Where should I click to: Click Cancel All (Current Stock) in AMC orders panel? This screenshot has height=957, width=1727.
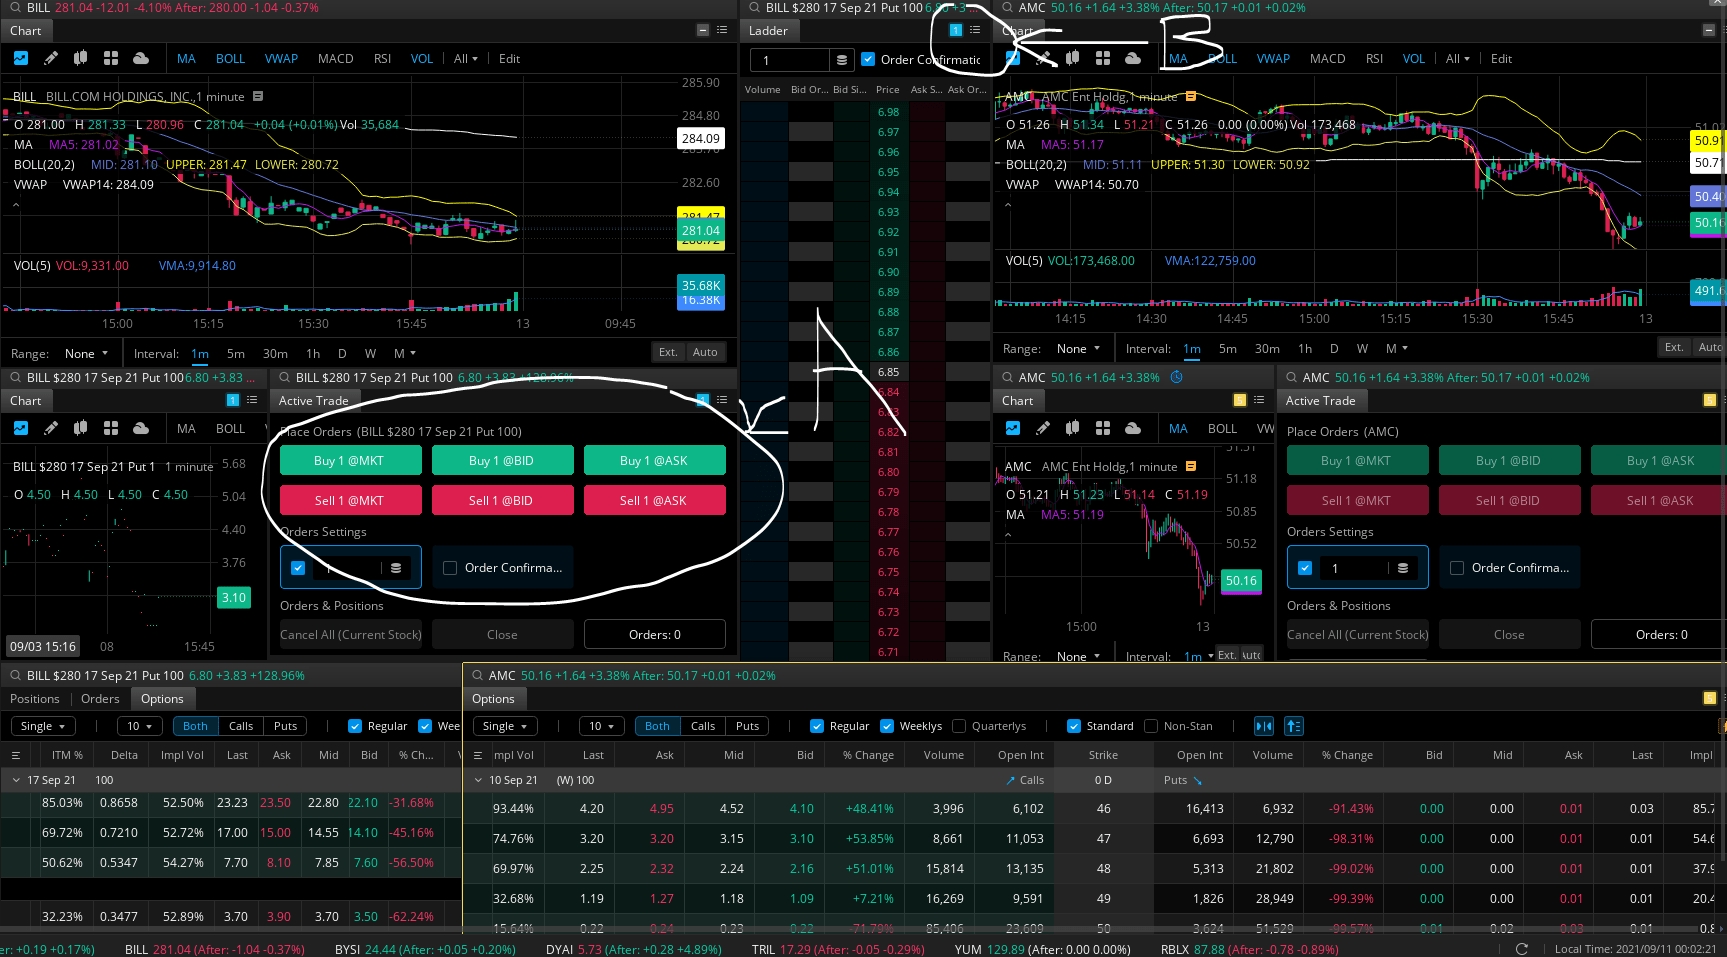click(1357, 633)
